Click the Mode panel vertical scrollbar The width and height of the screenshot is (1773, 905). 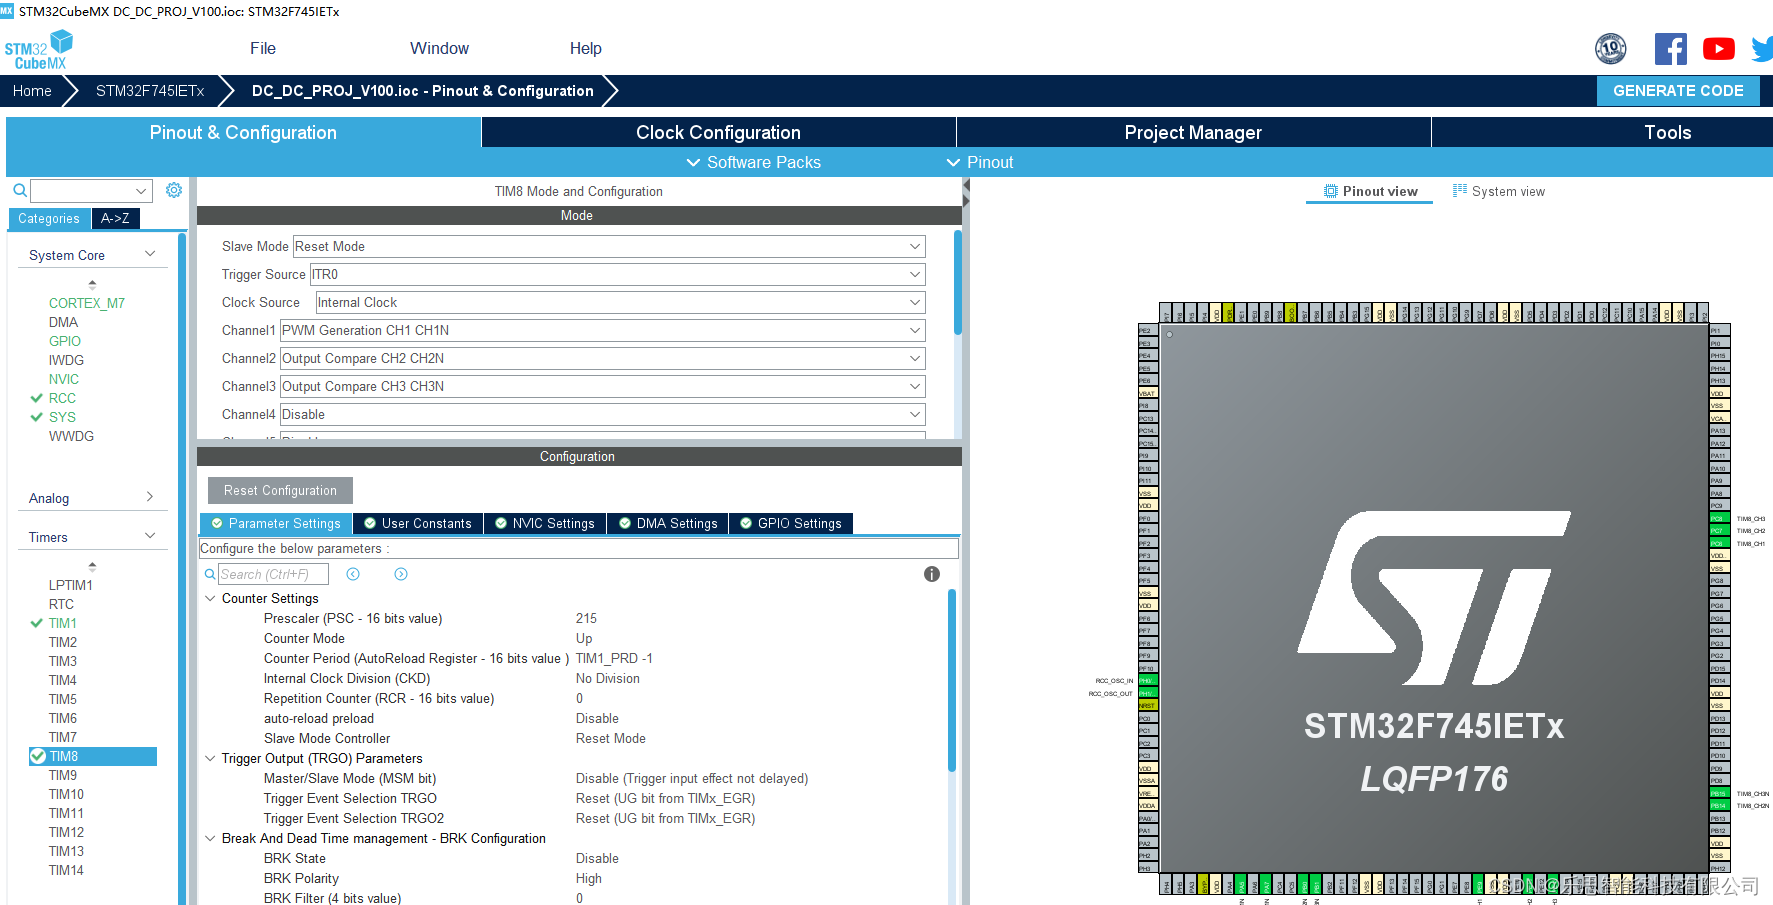pos(958,283)
